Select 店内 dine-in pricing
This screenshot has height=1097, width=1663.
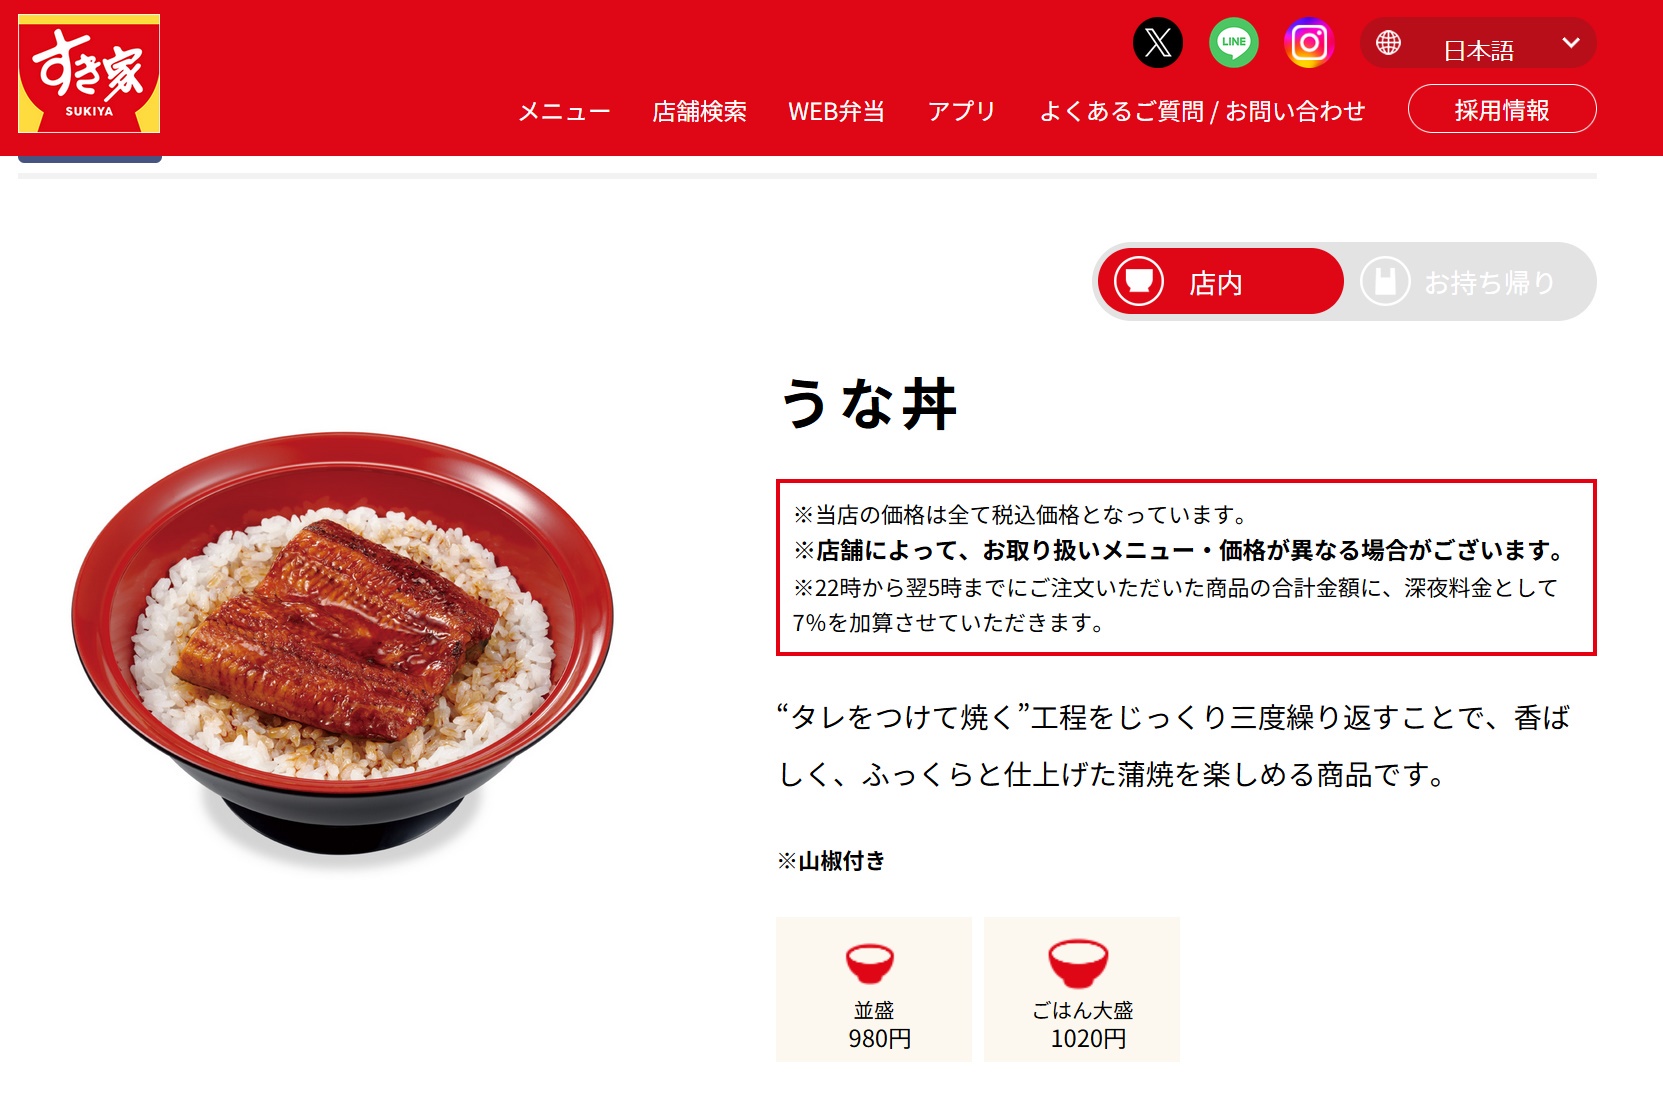[1220, 281]
